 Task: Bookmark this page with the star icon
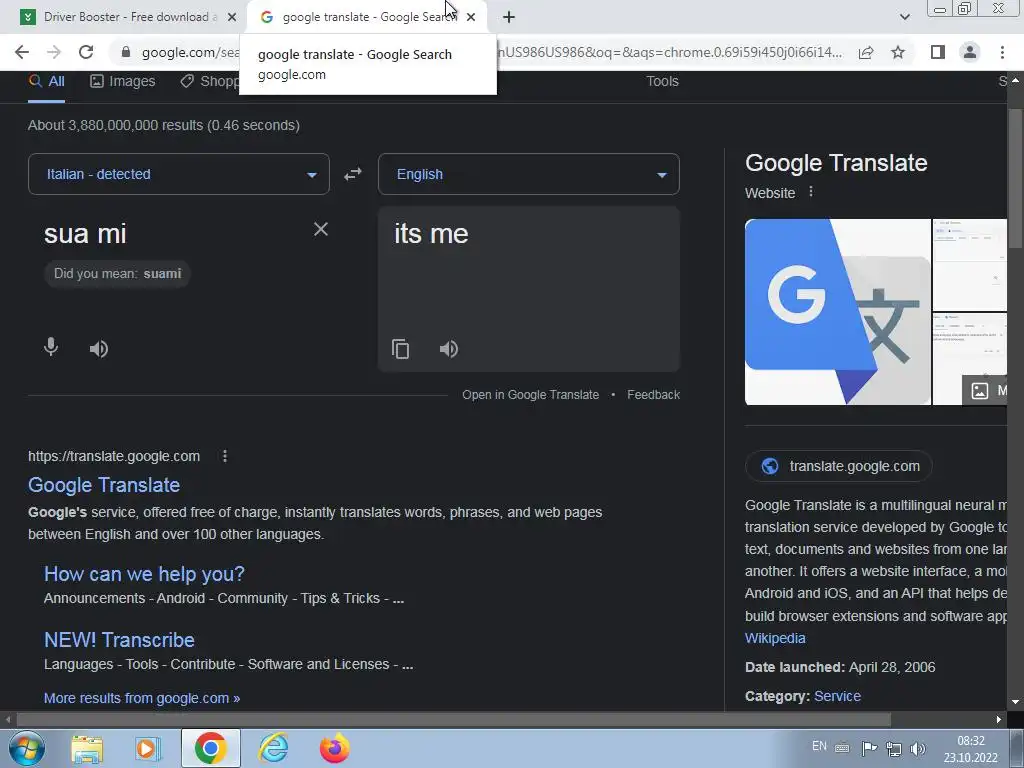[x=898, y=52]
